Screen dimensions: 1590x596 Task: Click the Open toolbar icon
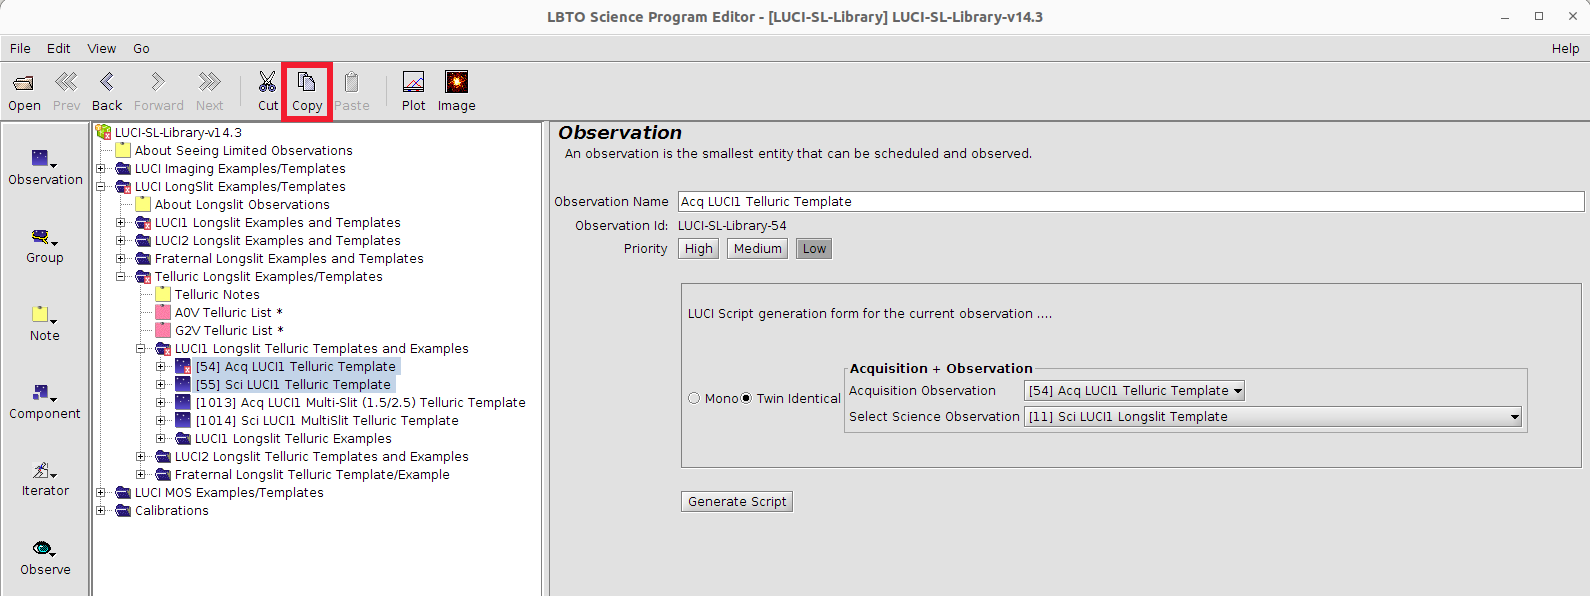(24, 83)
